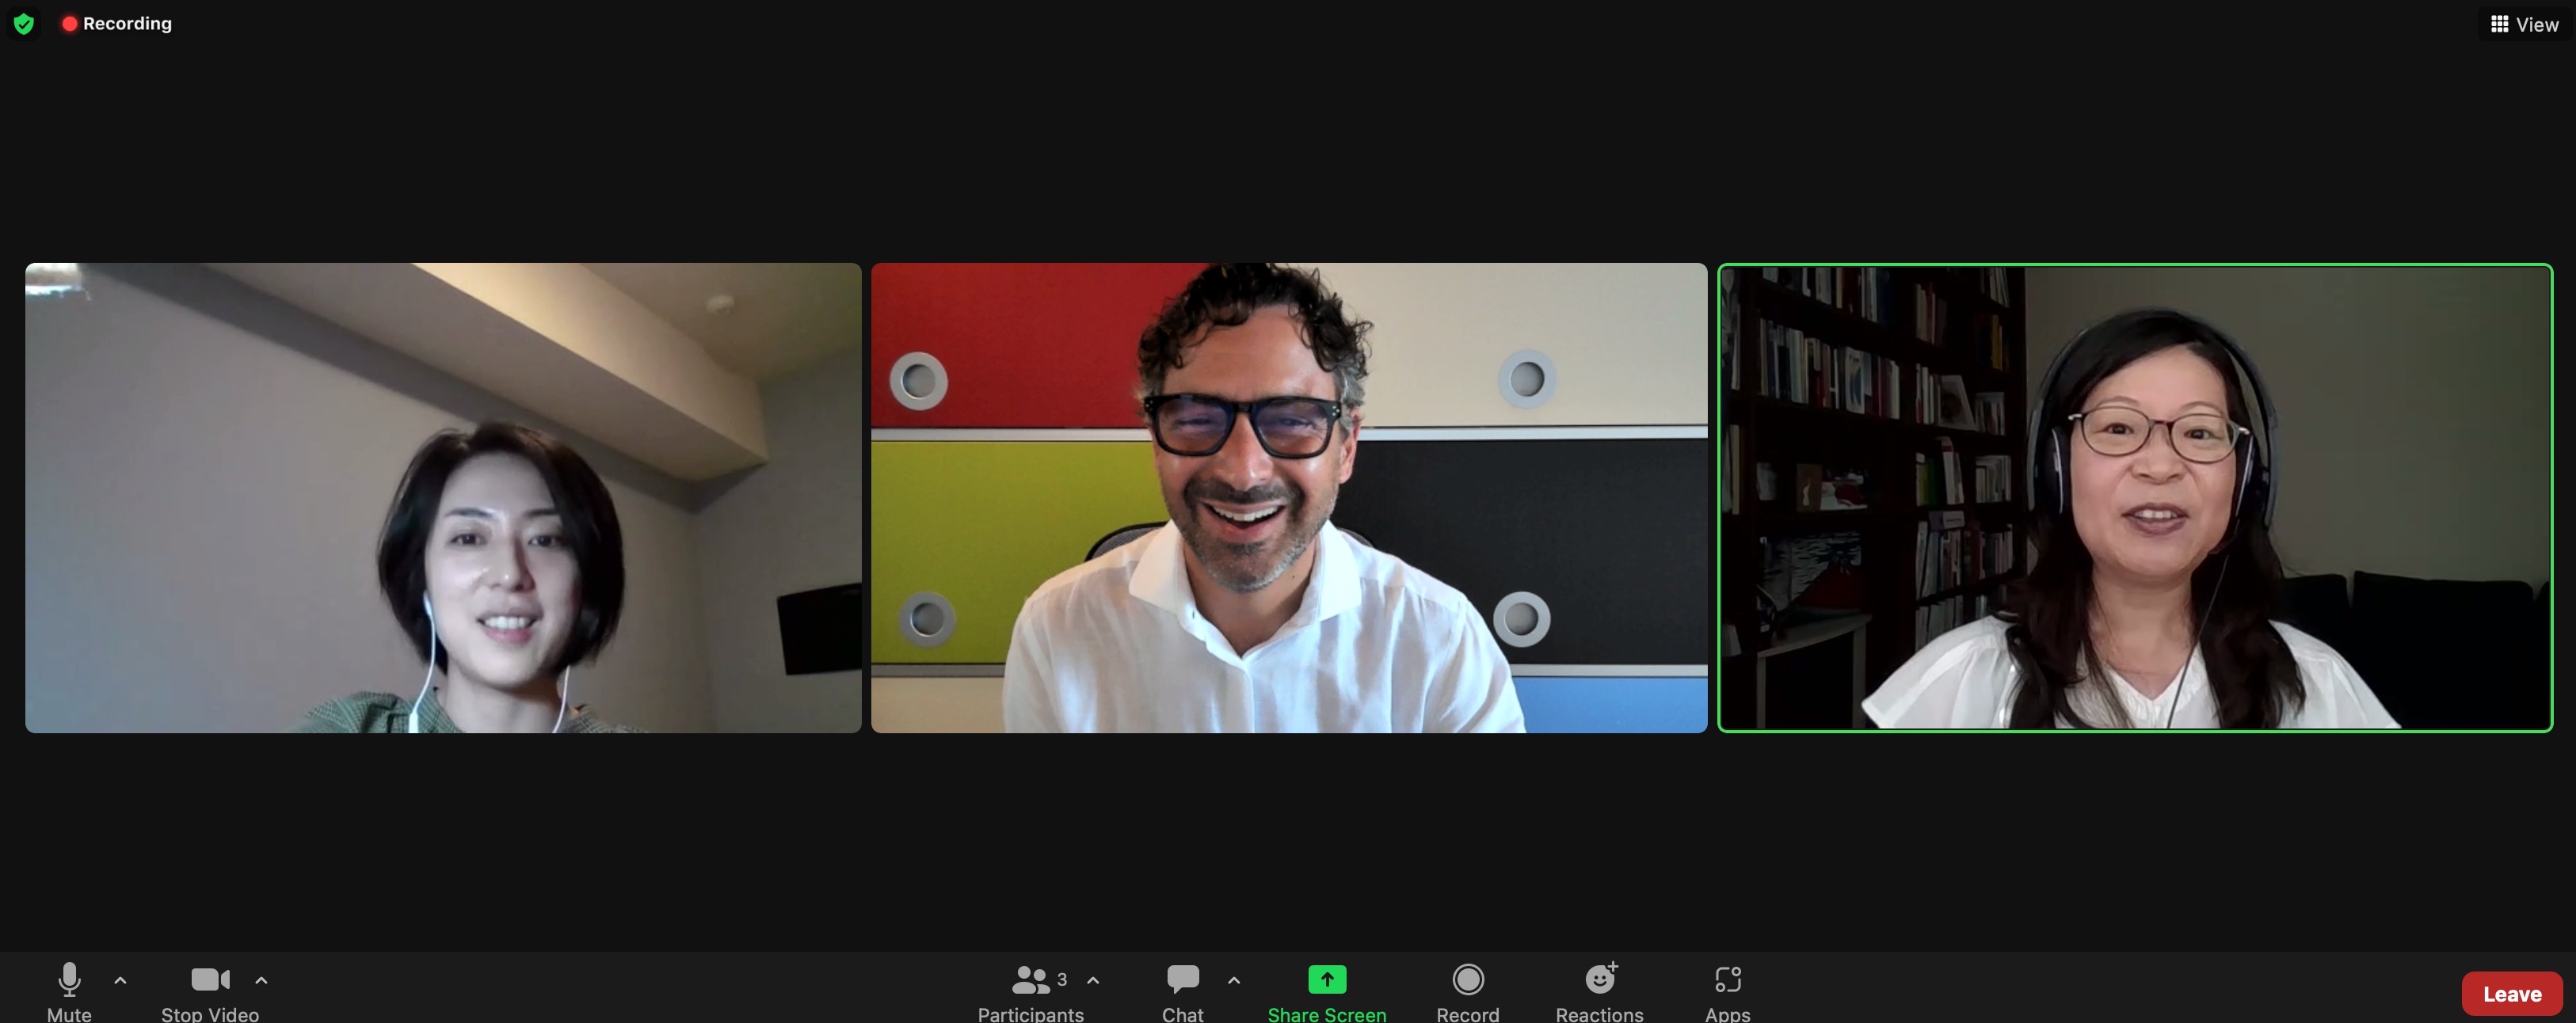The width and height of the screenshot is (2576, 1023).
Task: Select the active speaker's highlighted video tile
Action: point(2134,498)
